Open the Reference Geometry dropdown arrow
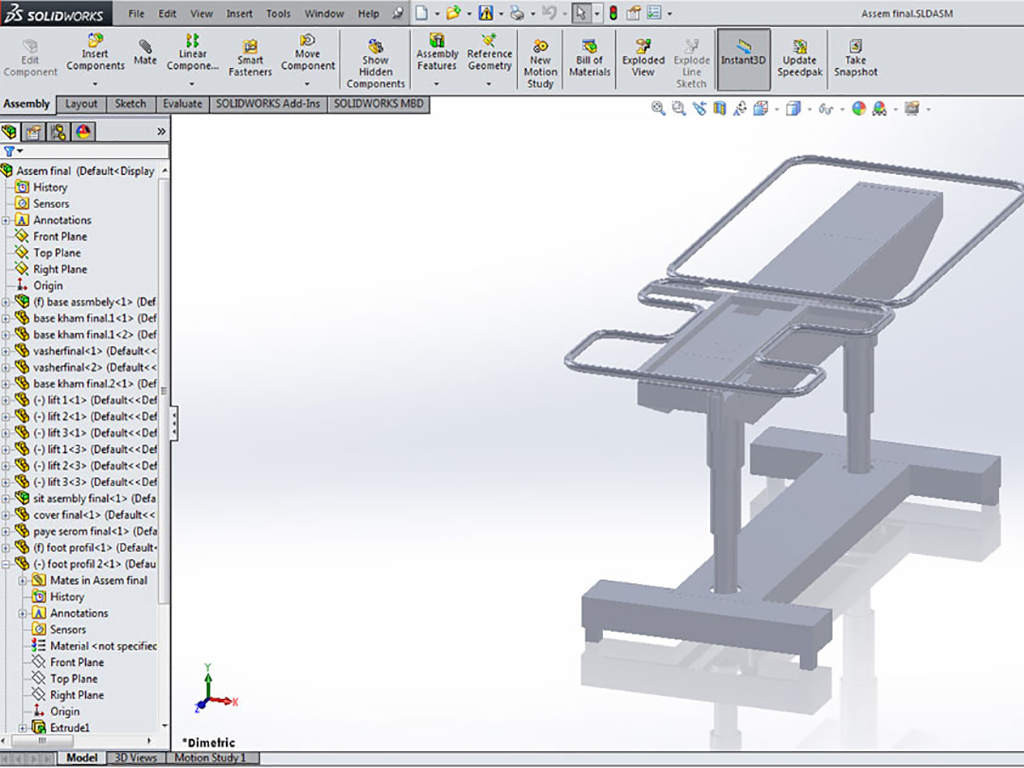The image size is (1024, 768). coord(489,84)
